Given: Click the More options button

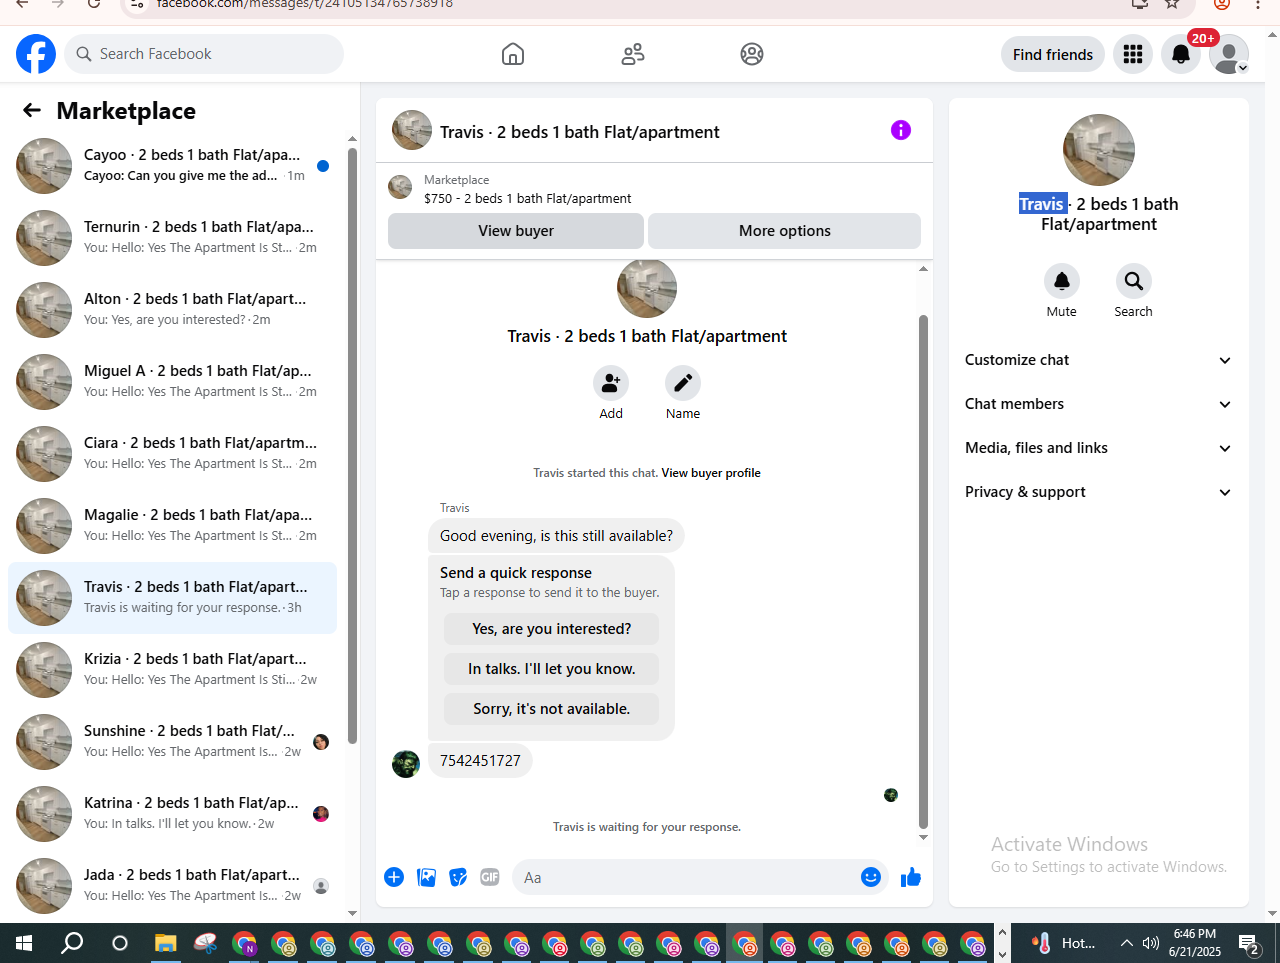Looking at the screenshot, I should (x=785, y=231).
